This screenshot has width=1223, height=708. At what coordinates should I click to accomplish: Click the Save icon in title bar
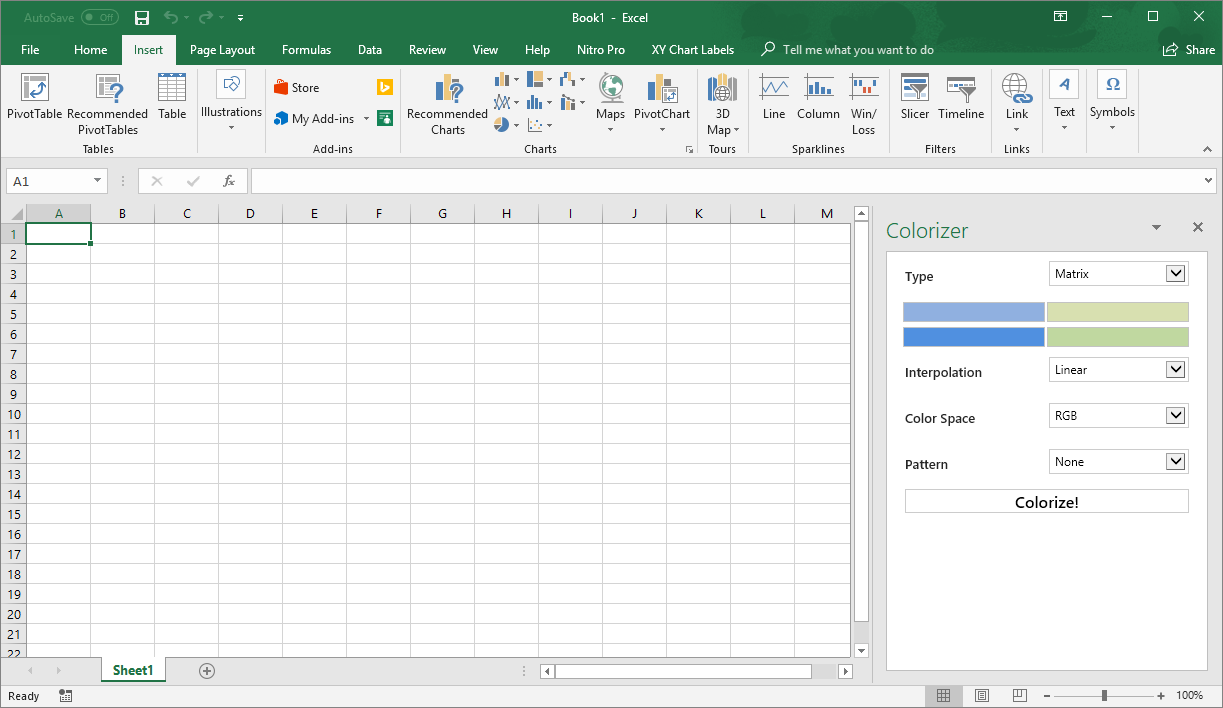coord(142,18)
